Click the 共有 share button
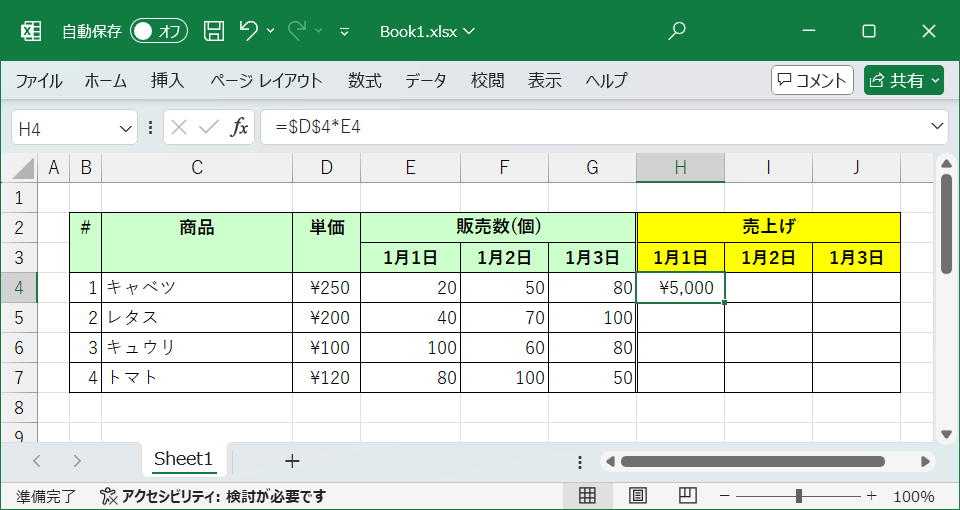960x510 pixels. coord(904,81)
